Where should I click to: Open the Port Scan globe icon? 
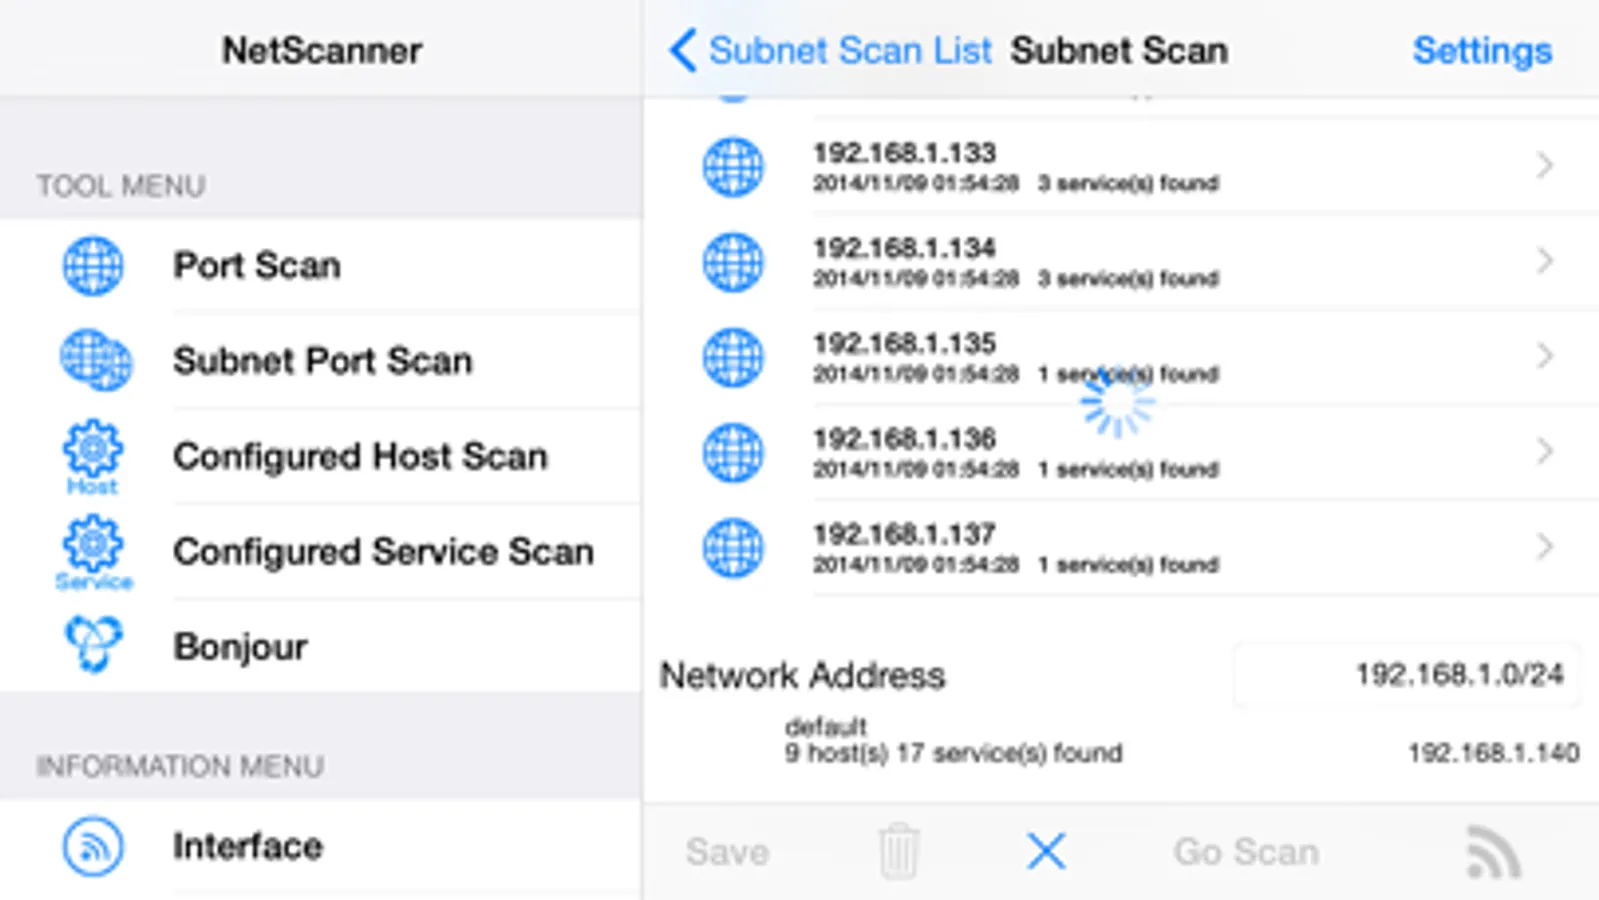[x=93, y=266]
